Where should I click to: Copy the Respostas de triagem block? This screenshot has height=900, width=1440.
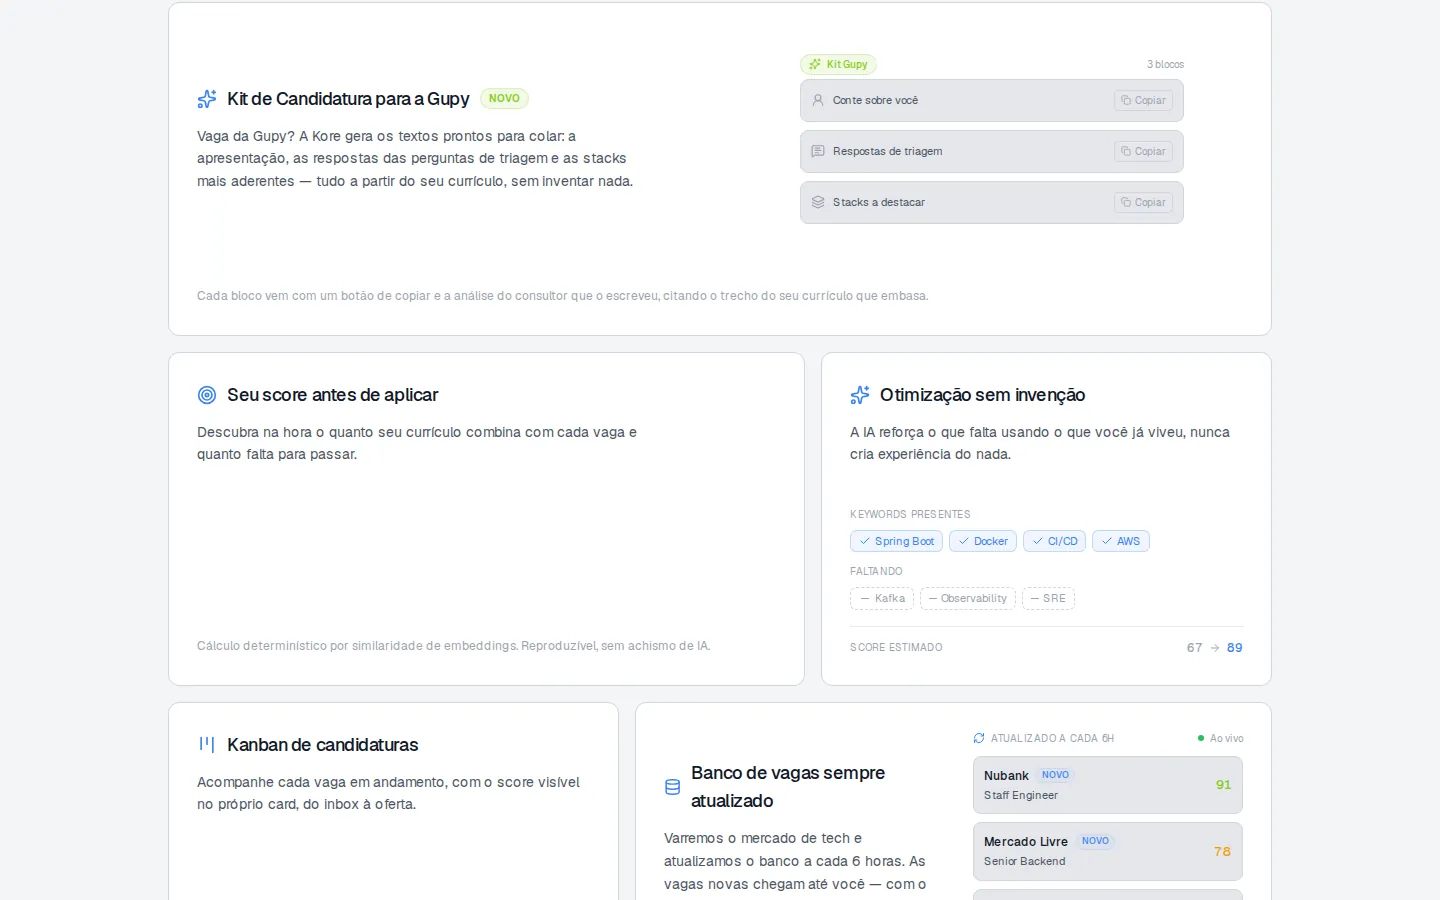coord(1143,151)
